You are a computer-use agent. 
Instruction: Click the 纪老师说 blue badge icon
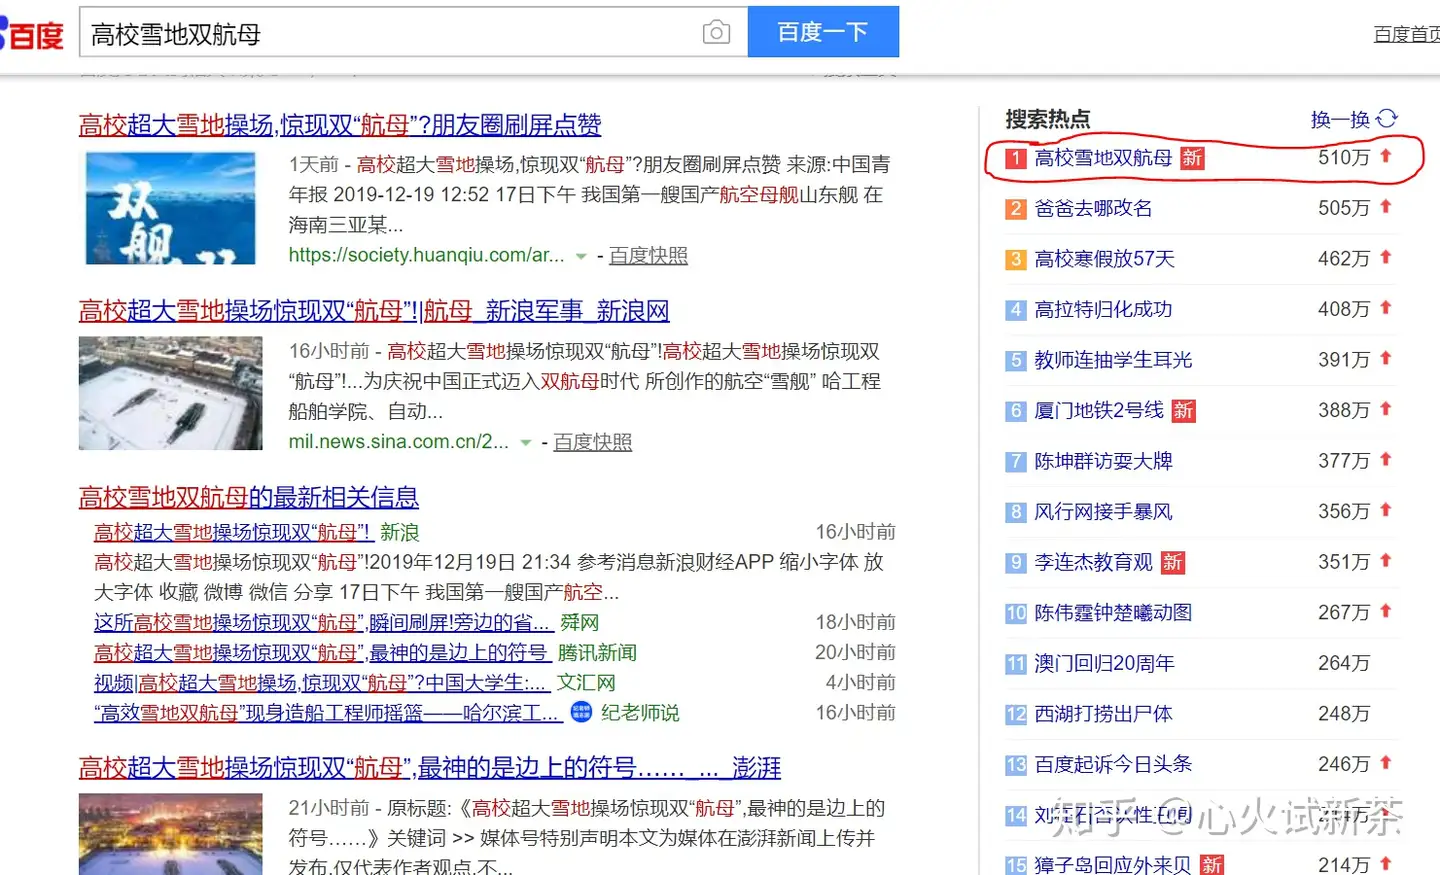click(x=581, y=712)
